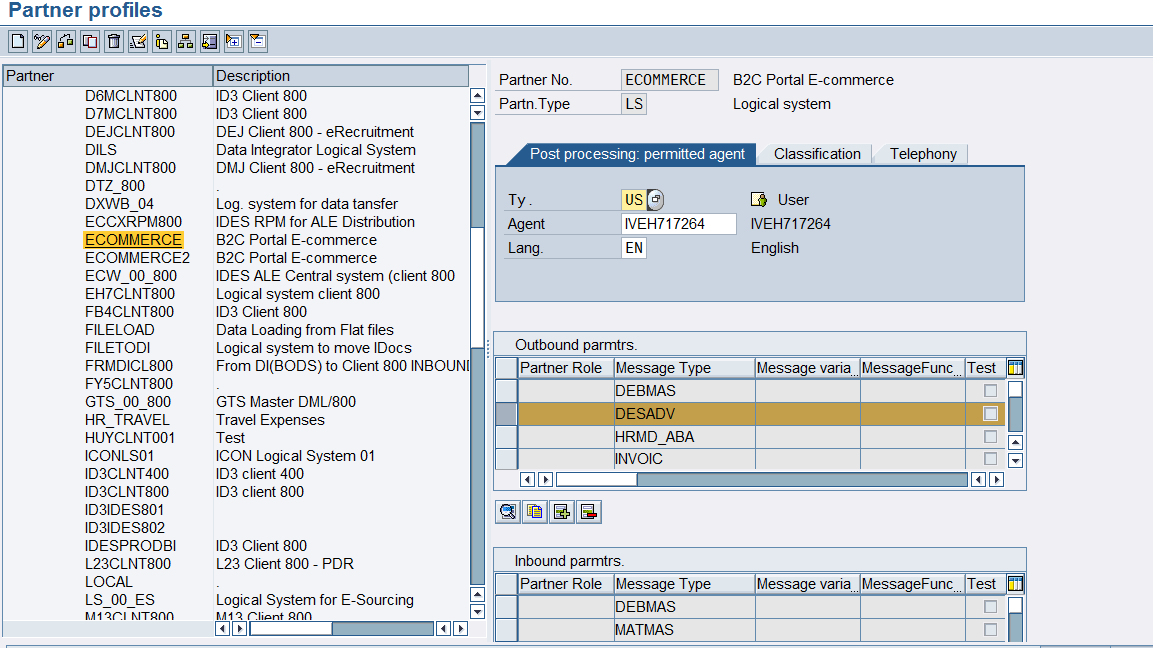Enable Test checkbox for HRMD_ABA row
Image resolution: width=1153 pixels, height=648 pixels.
pos(990,437)
